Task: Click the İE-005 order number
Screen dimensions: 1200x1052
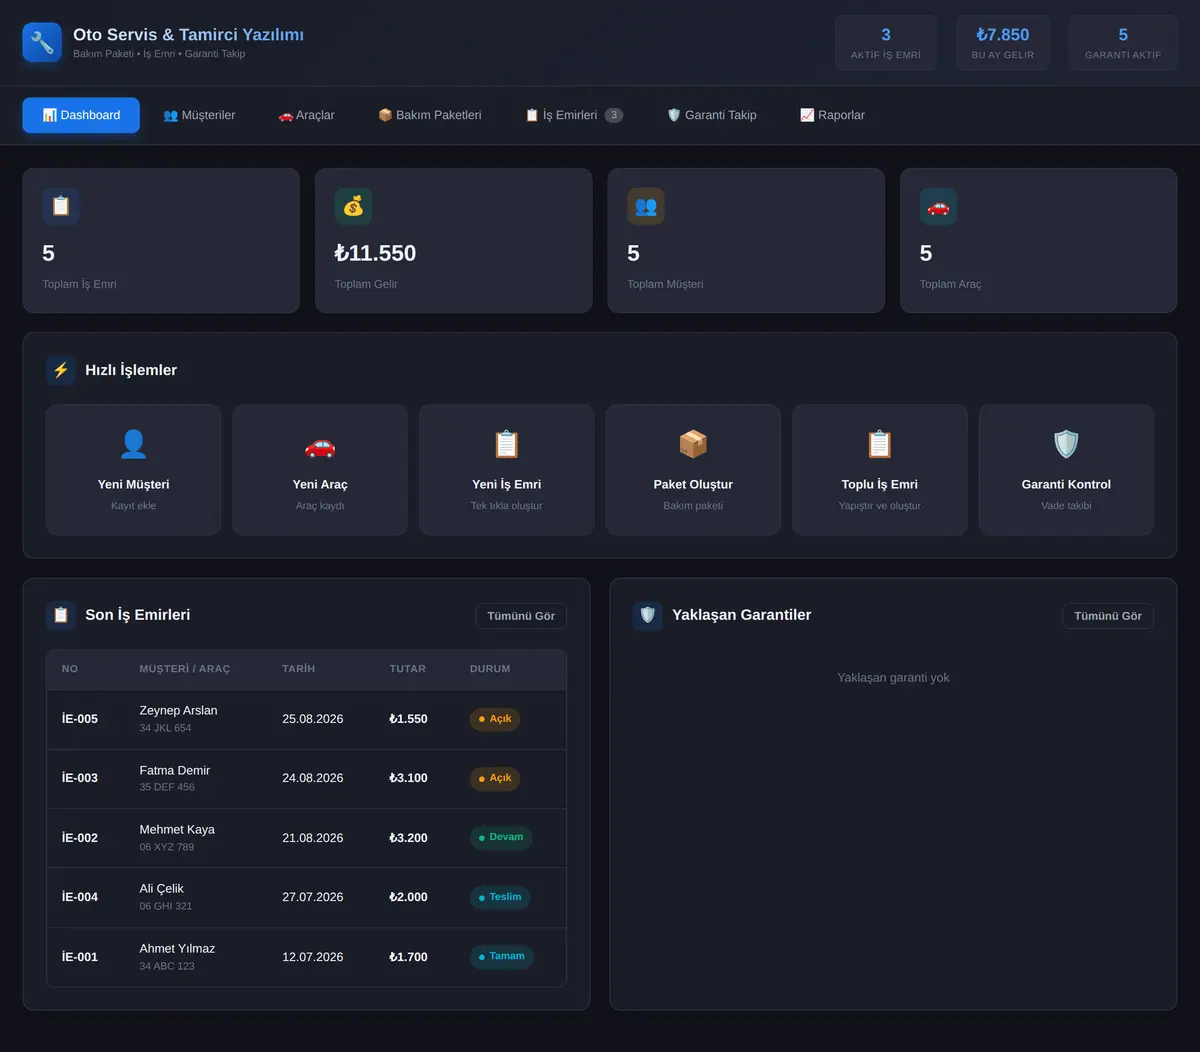Action: coord(80,719)
